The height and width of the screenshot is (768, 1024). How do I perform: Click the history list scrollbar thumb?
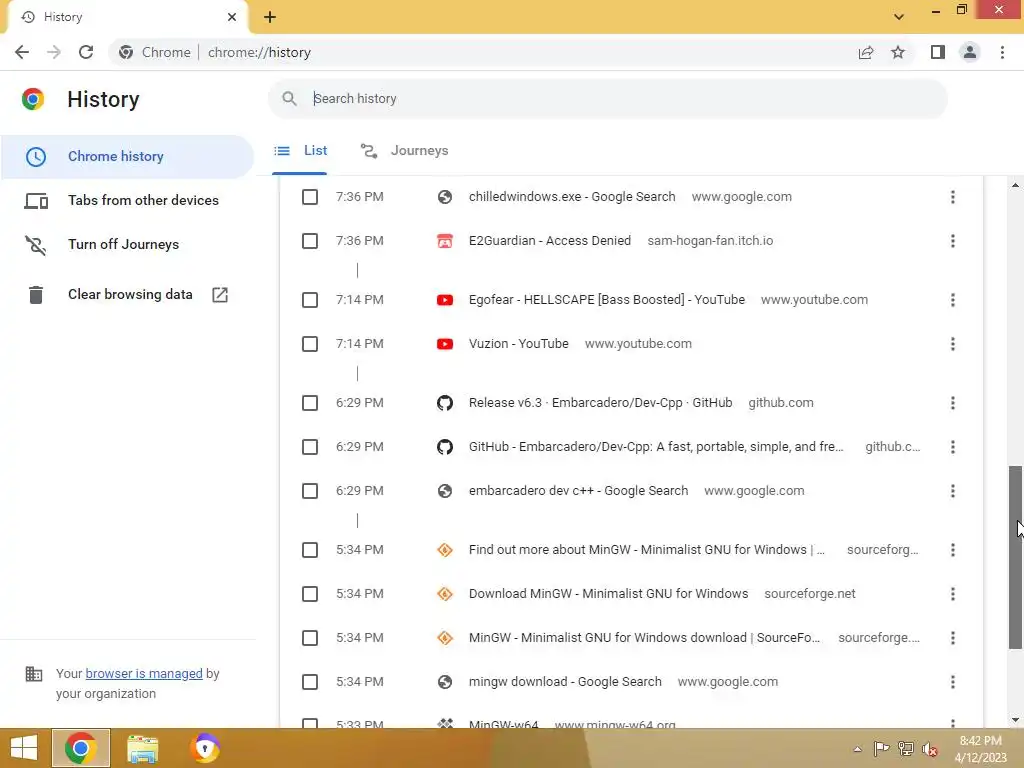tap(1015, 557)
